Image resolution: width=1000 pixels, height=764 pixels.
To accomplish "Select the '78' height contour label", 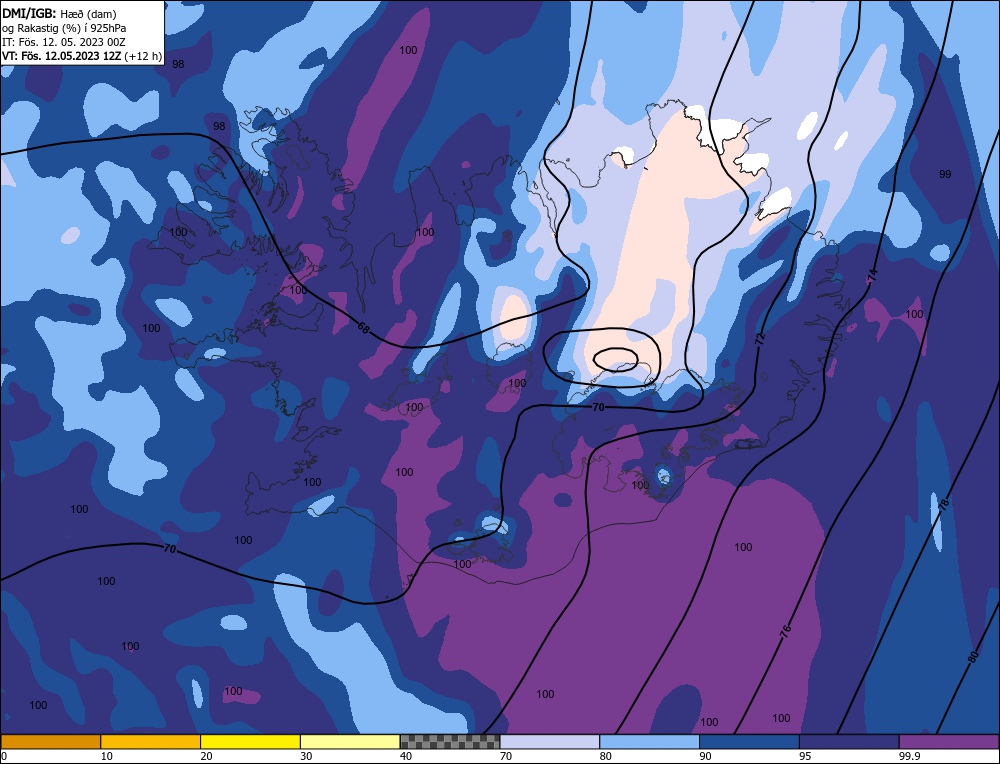I will click(x=944, y=503).
